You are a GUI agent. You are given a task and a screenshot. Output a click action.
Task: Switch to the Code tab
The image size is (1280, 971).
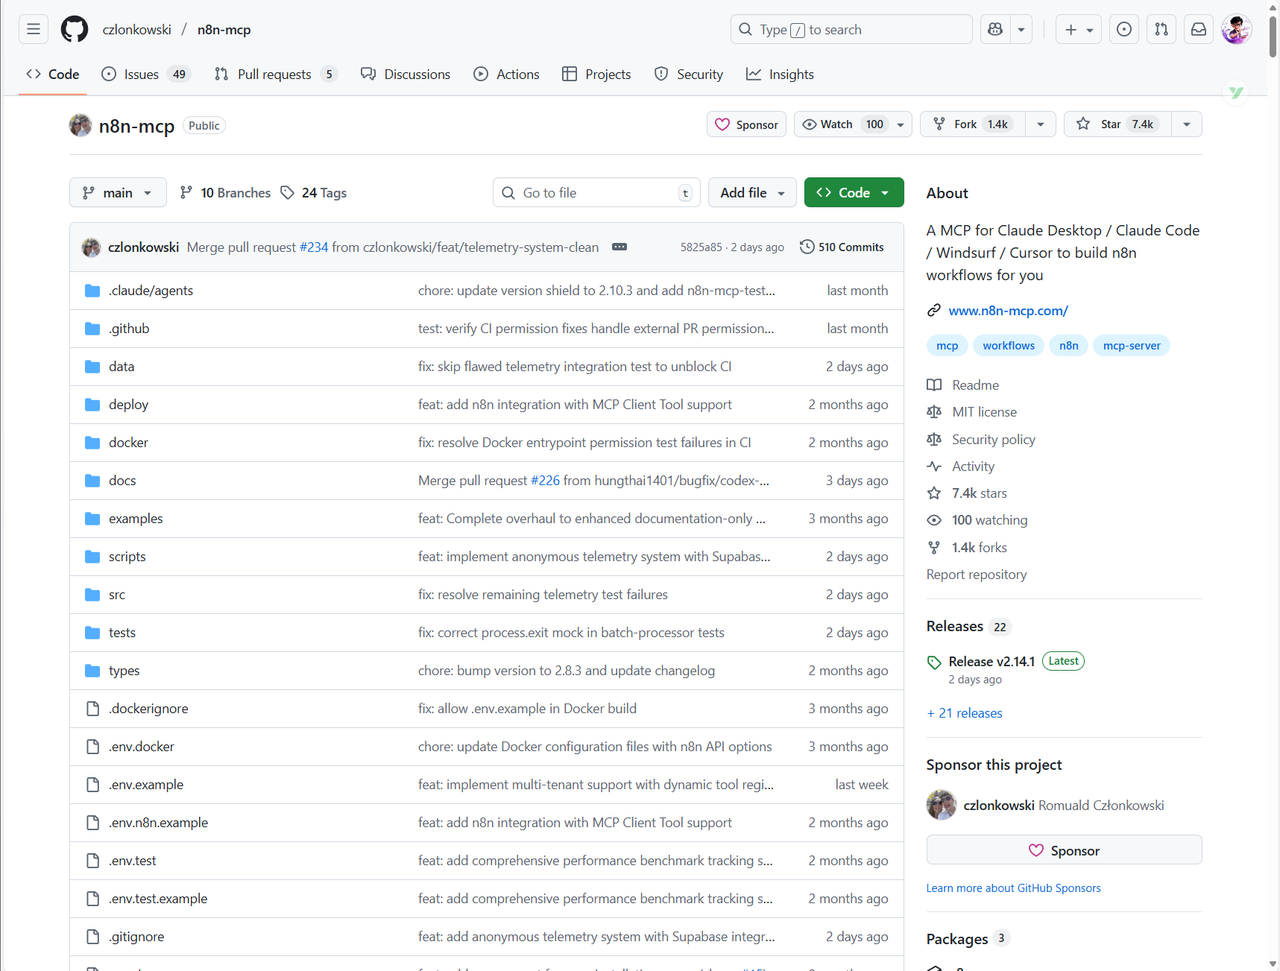pyautogui.click(x=53, y=74)
